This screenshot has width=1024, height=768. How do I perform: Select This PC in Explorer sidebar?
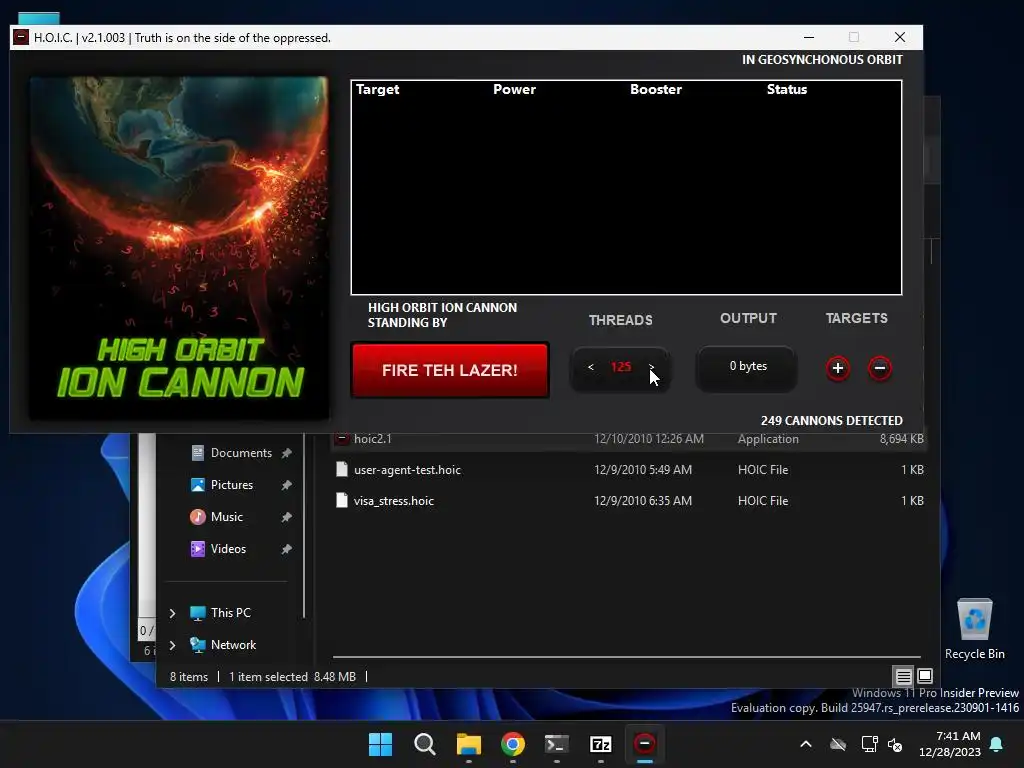[231, 613]
